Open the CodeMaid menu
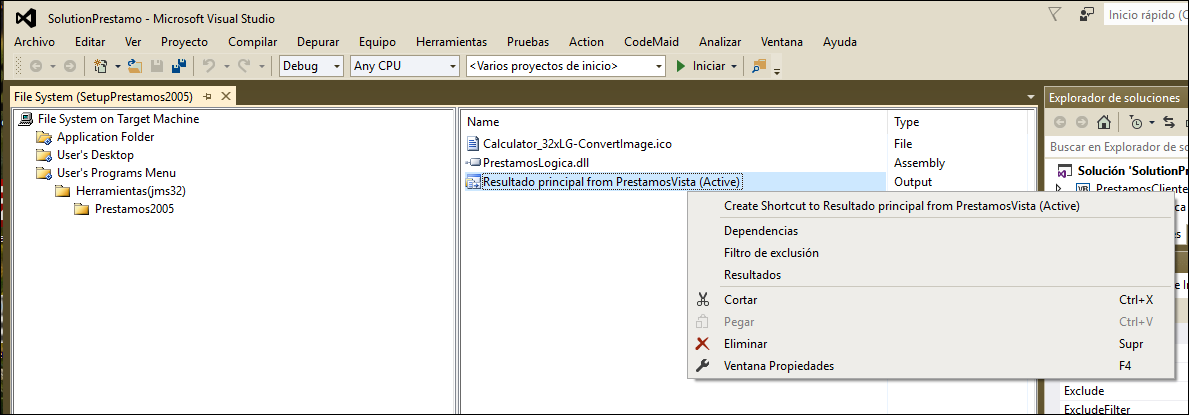 pyautogui.click(x=651, y=42)
